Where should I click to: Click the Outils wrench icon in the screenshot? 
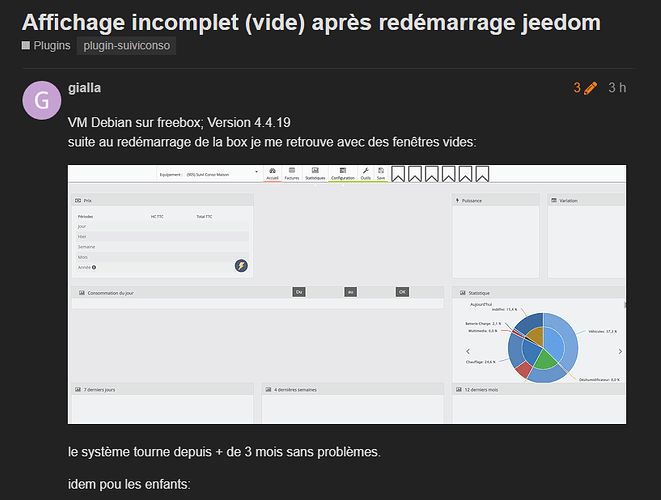[x=365, y=173]
